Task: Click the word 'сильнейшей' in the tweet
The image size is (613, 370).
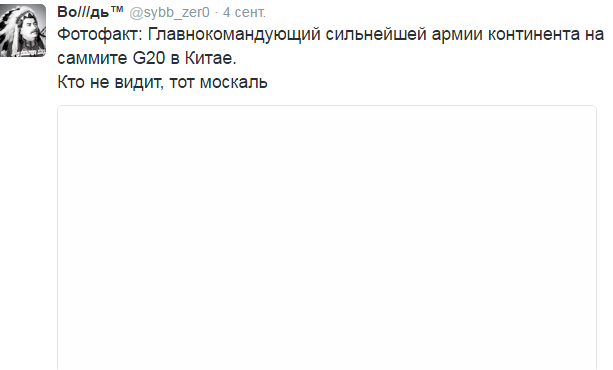Action: (x=376, y=35)
